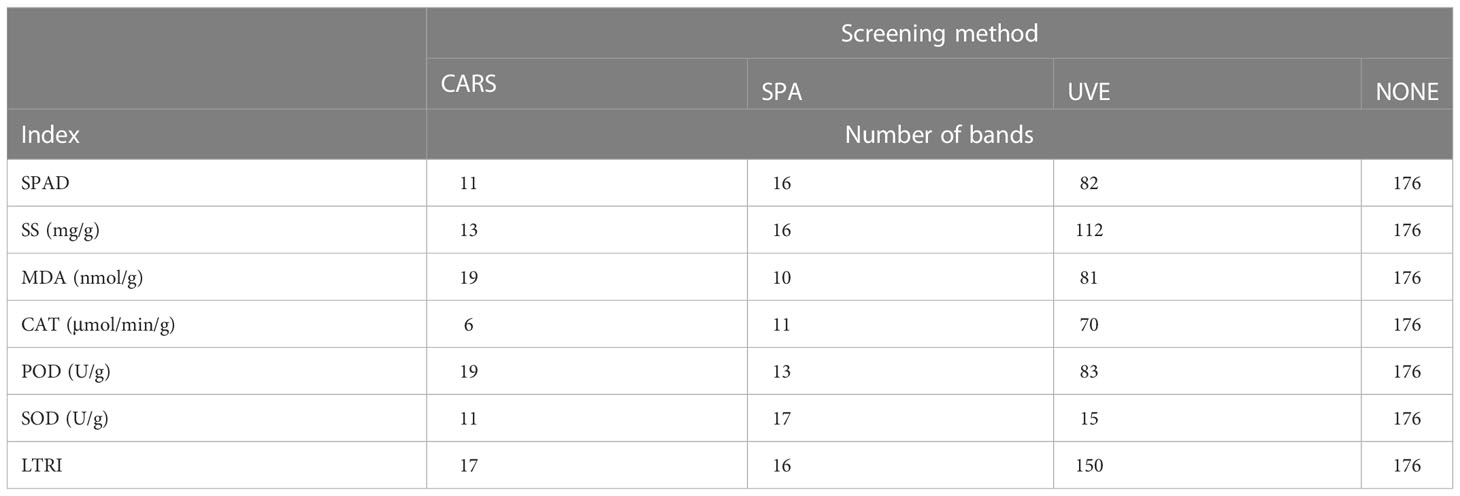The width and height of the screenshot is (1460, 496).
Task: Select the SOD (U/g) row label
Action: click(65, 419)
